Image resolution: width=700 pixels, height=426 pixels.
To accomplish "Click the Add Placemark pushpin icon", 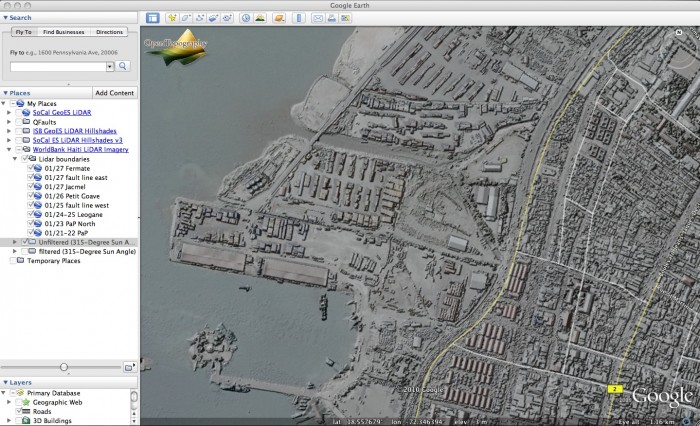I will click(172, 18).
